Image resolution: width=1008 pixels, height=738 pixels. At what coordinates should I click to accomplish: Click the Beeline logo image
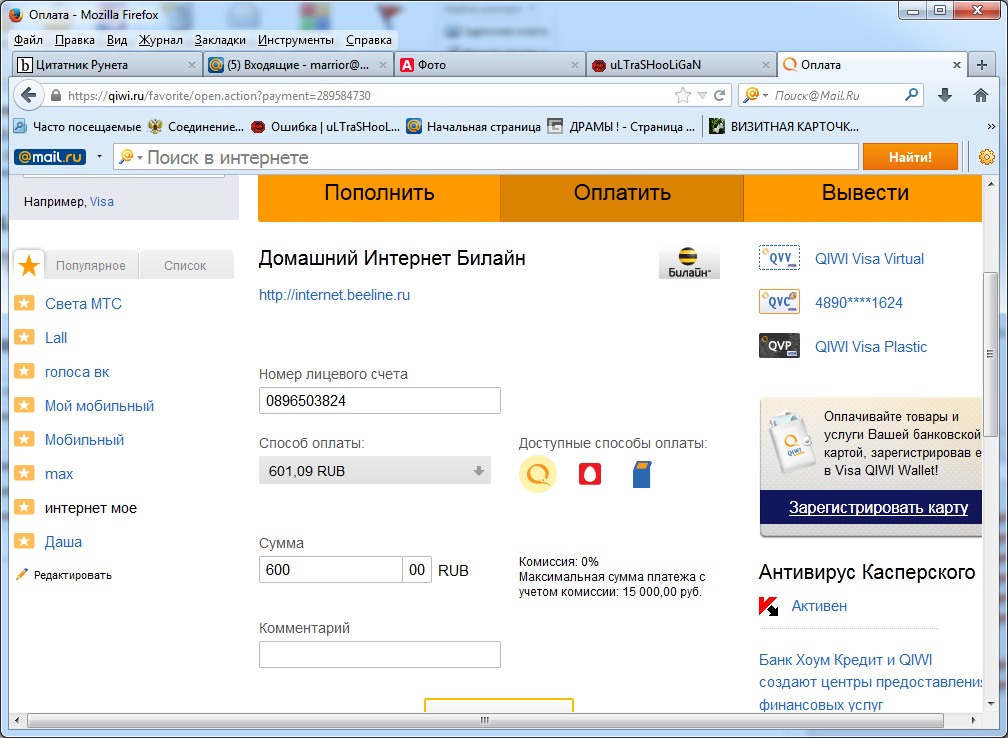pyautogui.click(x=689, y=262)
